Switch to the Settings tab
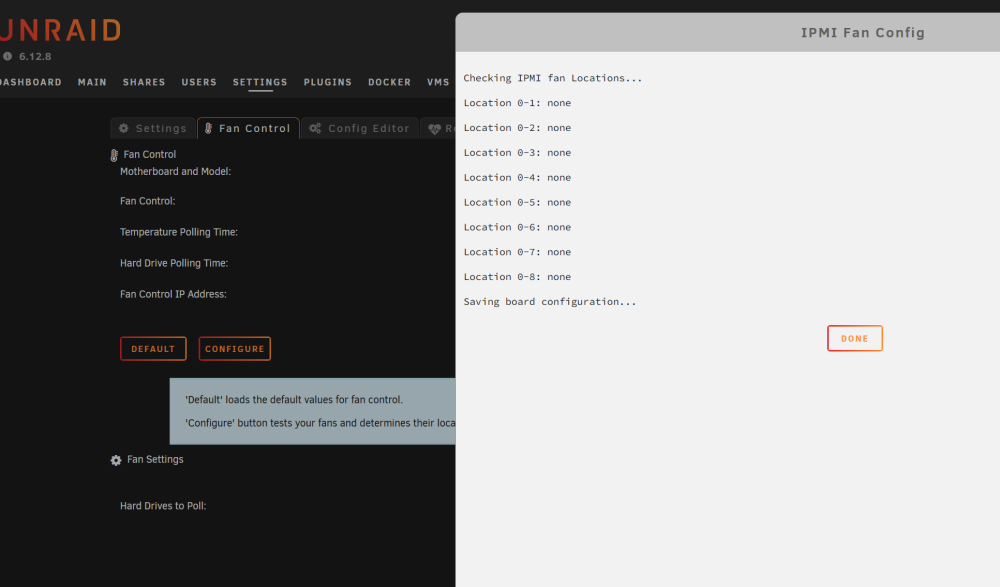This screenshot has height=587, width=1000. (x=153, y=128)
